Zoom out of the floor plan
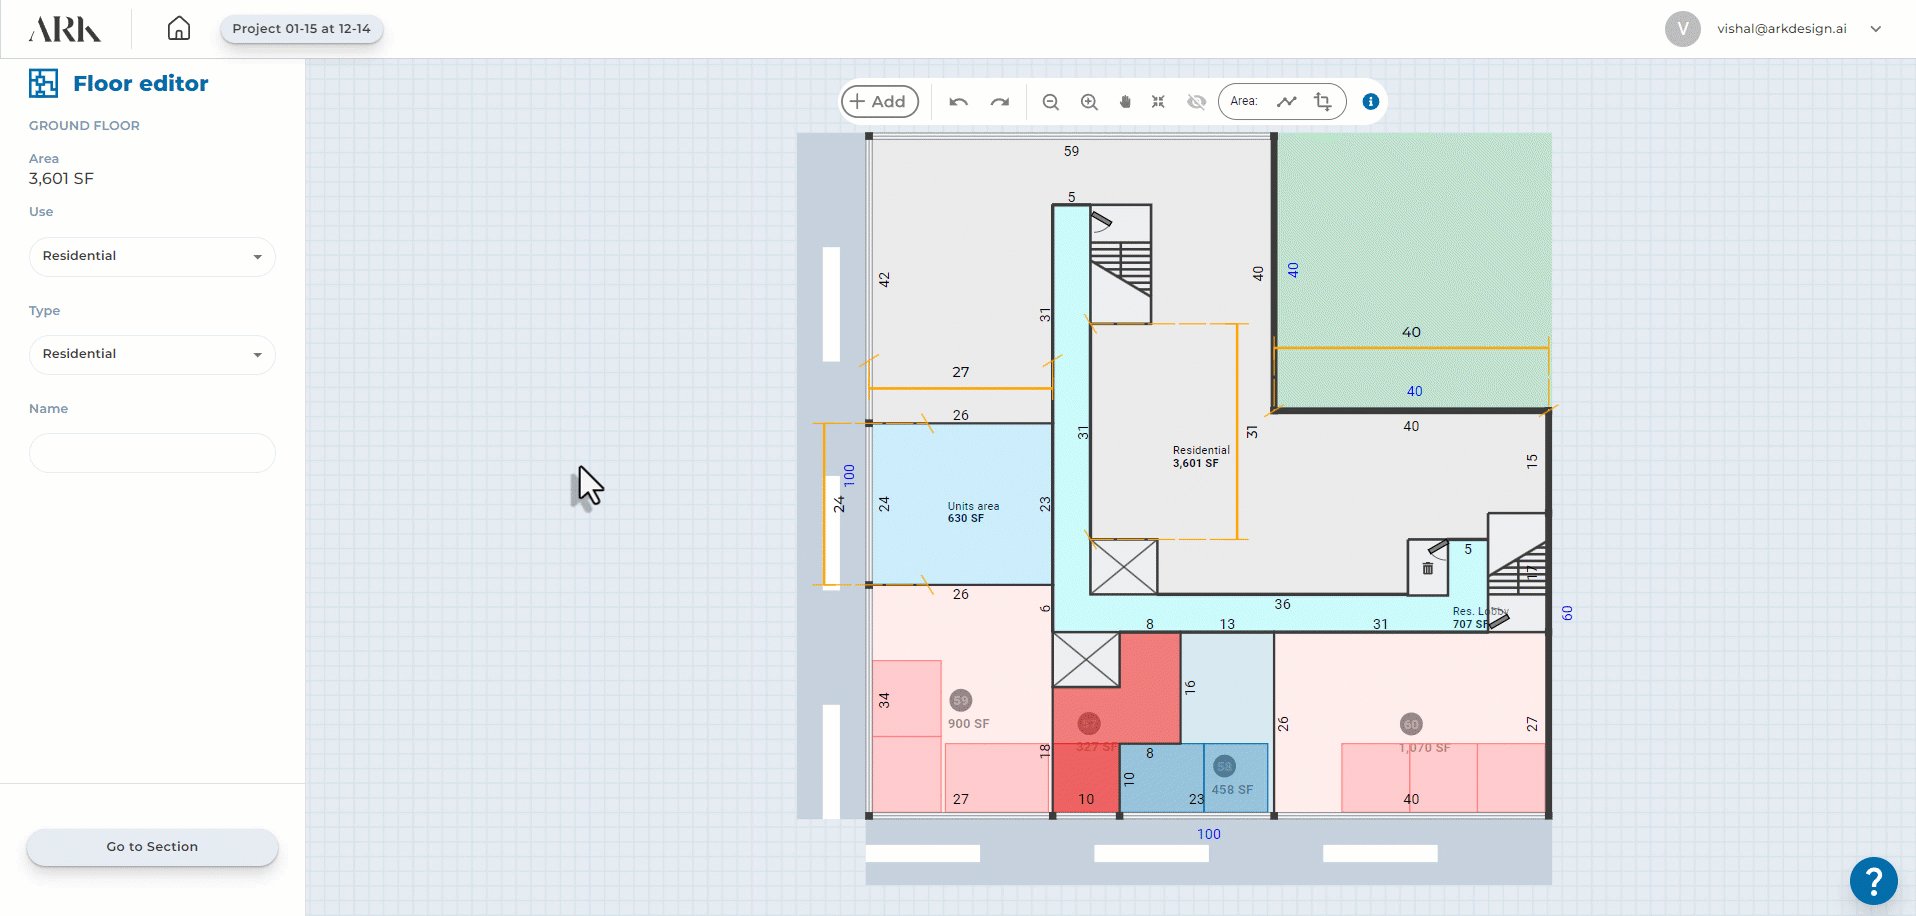 pyautogui.click(x=1050, y=102)
